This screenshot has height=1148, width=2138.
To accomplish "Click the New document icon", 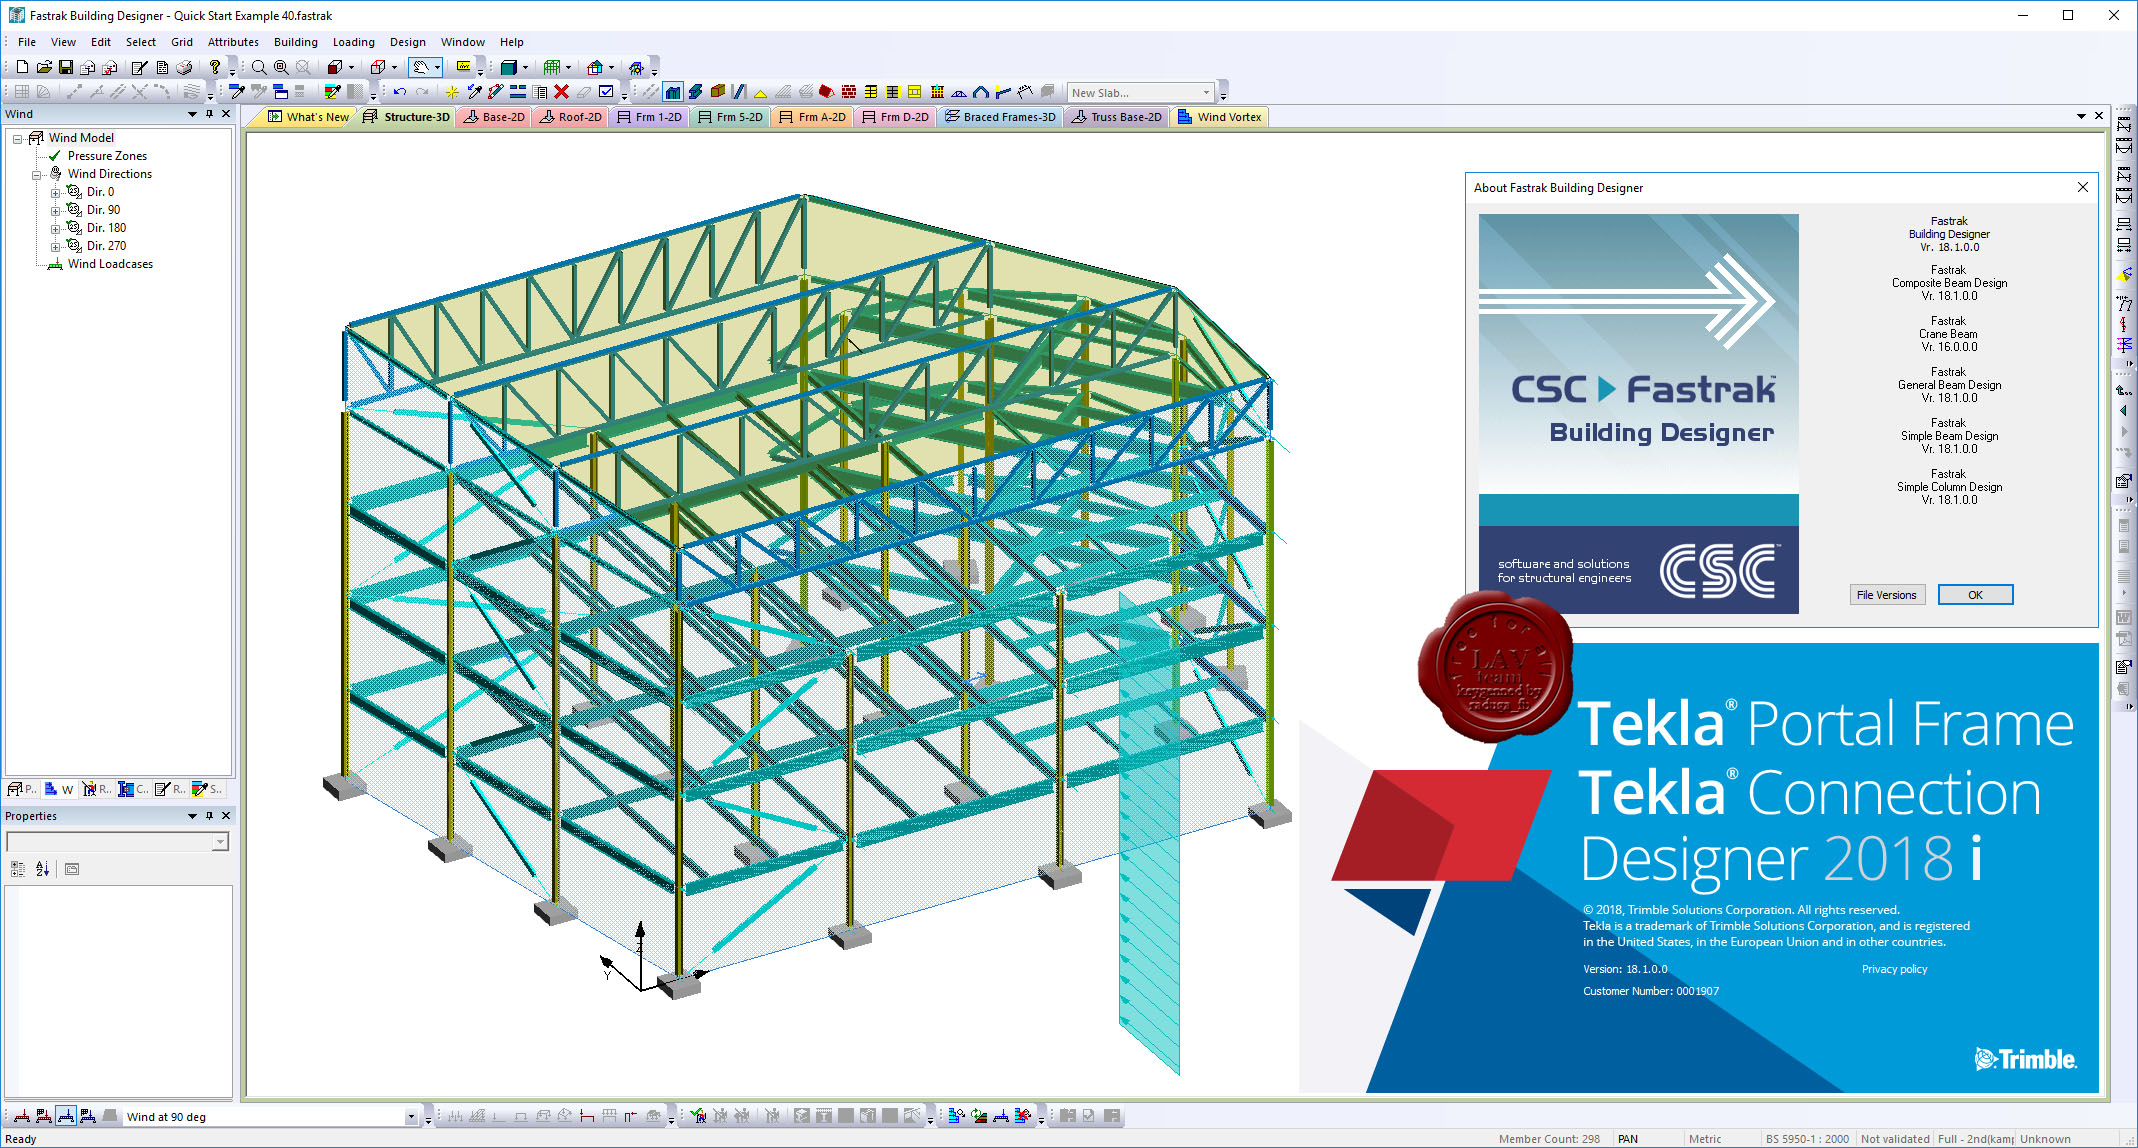I will tap(22, 67).
